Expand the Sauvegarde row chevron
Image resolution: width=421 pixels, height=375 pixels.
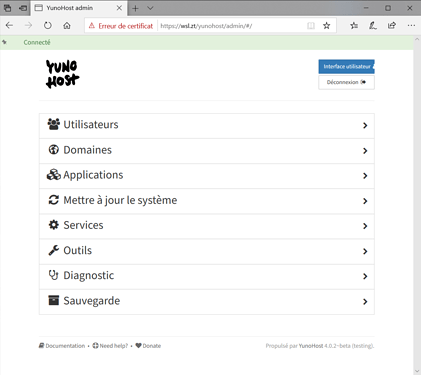[365, 302]
